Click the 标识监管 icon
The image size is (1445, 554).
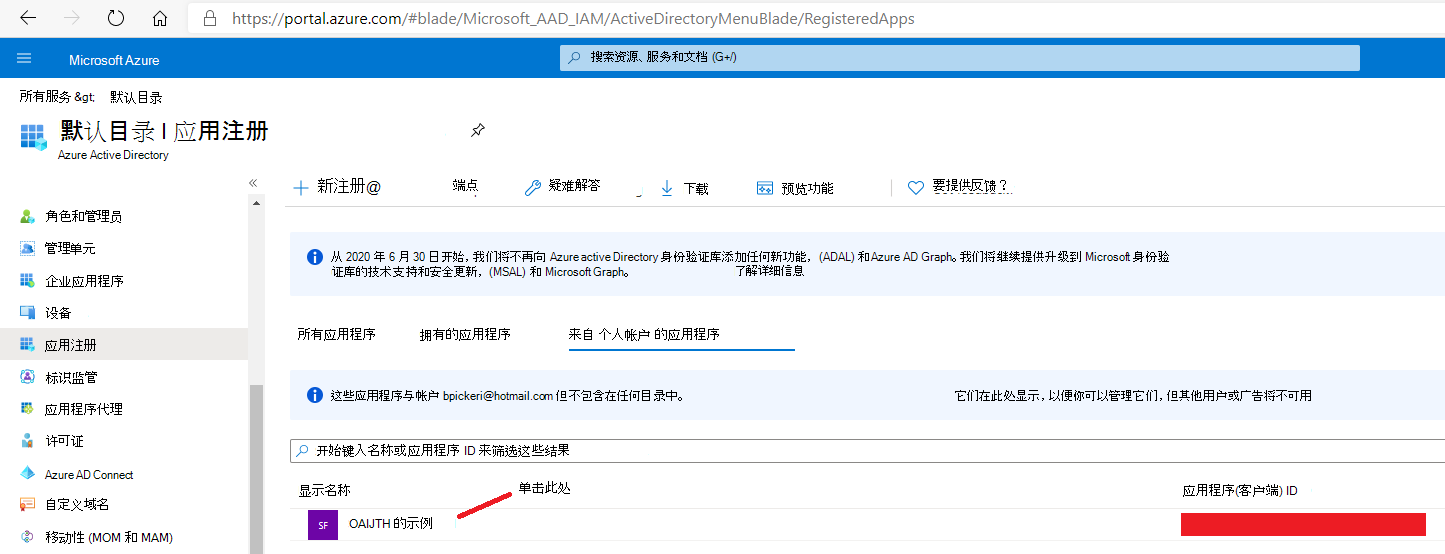[x=28, y=377]
